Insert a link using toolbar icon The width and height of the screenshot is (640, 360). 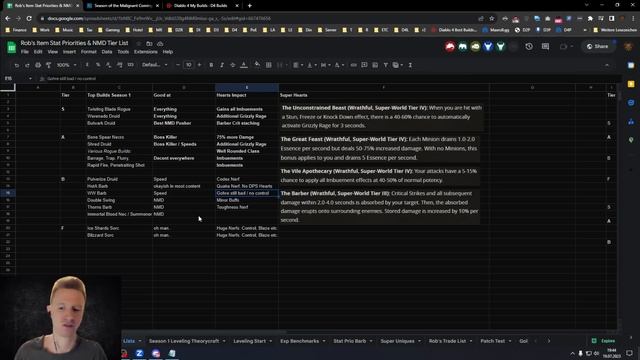pos(353,65)
